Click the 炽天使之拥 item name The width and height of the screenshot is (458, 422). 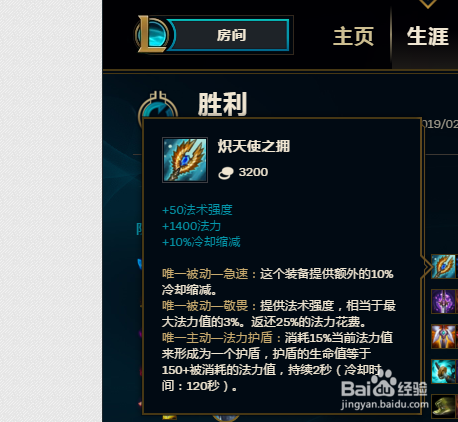point(254,146)
